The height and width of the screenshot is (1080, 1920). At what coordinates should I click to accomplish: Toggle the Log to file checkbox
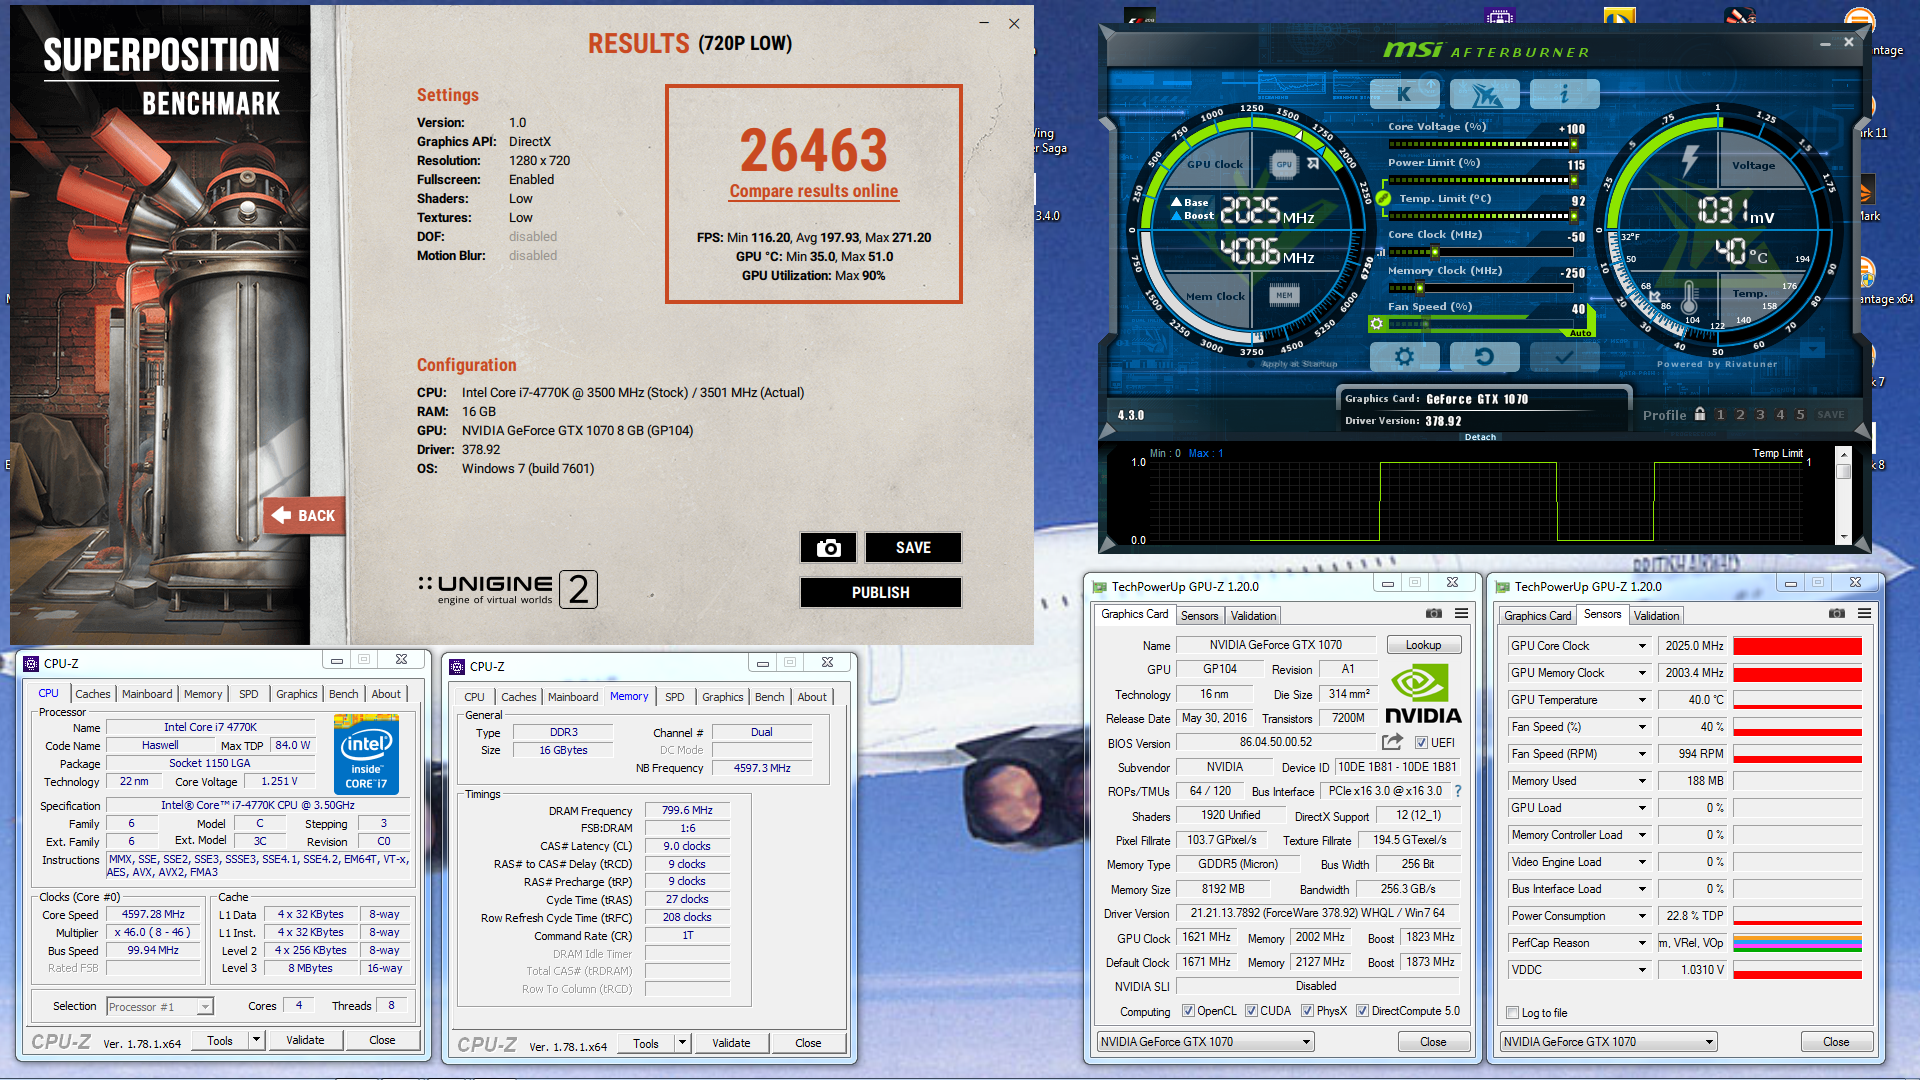1513,1013
